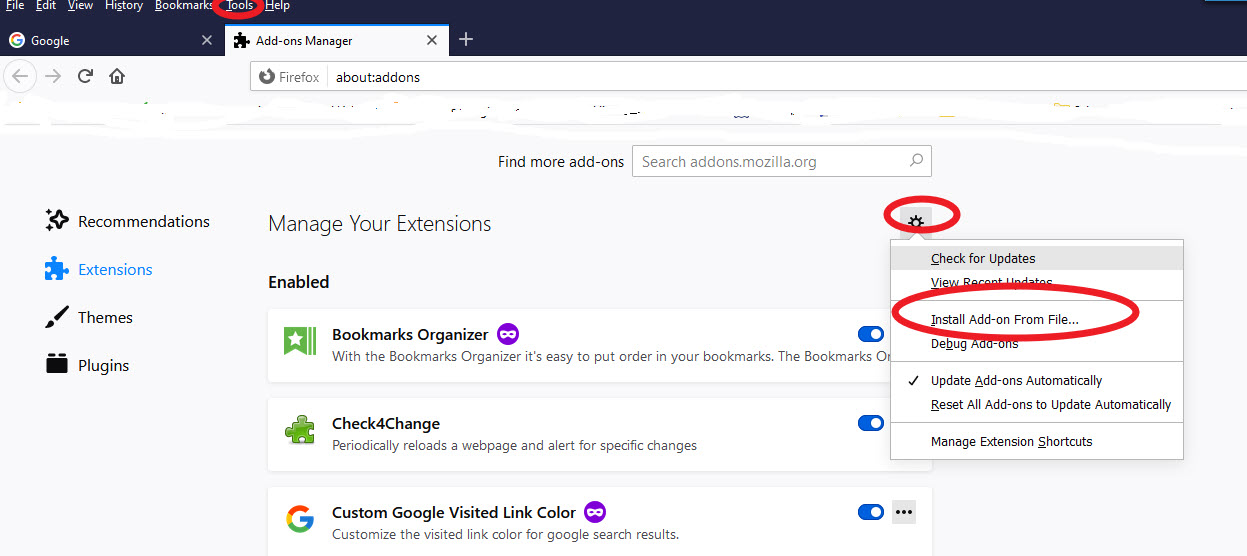This screenshot has height=556, width=1247.
Task: Open a new tab with plus button
Action: click(466, 40)
